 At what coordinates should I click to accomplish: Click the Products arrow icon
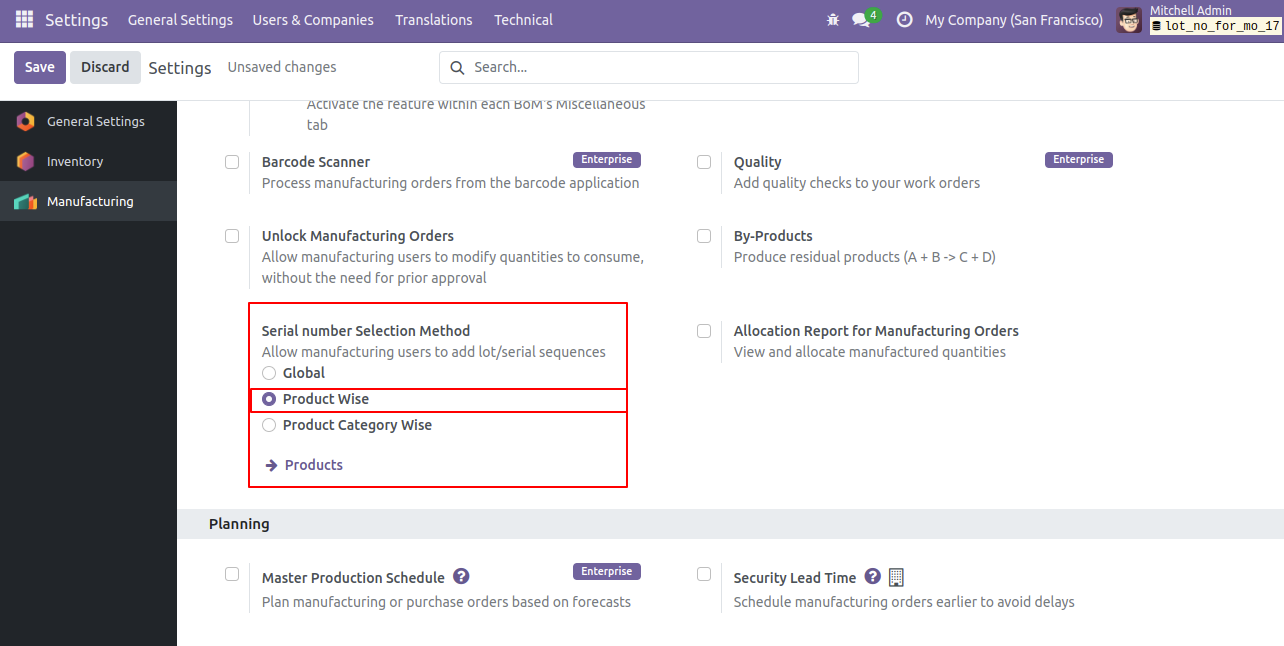(x=271, y=465)
